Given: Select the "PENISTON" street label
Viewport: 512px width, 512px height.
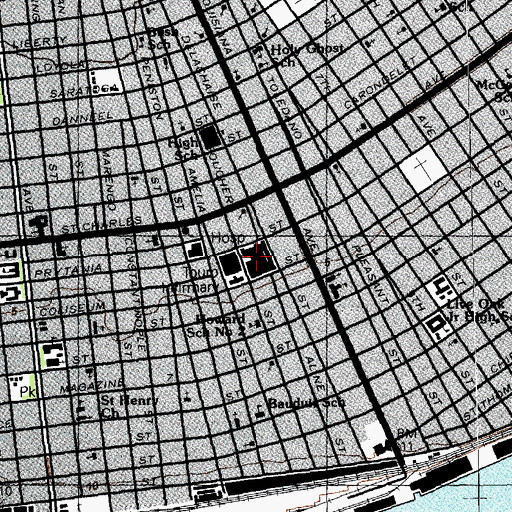Looking at the screenshot, I should (x=152, y=89).
